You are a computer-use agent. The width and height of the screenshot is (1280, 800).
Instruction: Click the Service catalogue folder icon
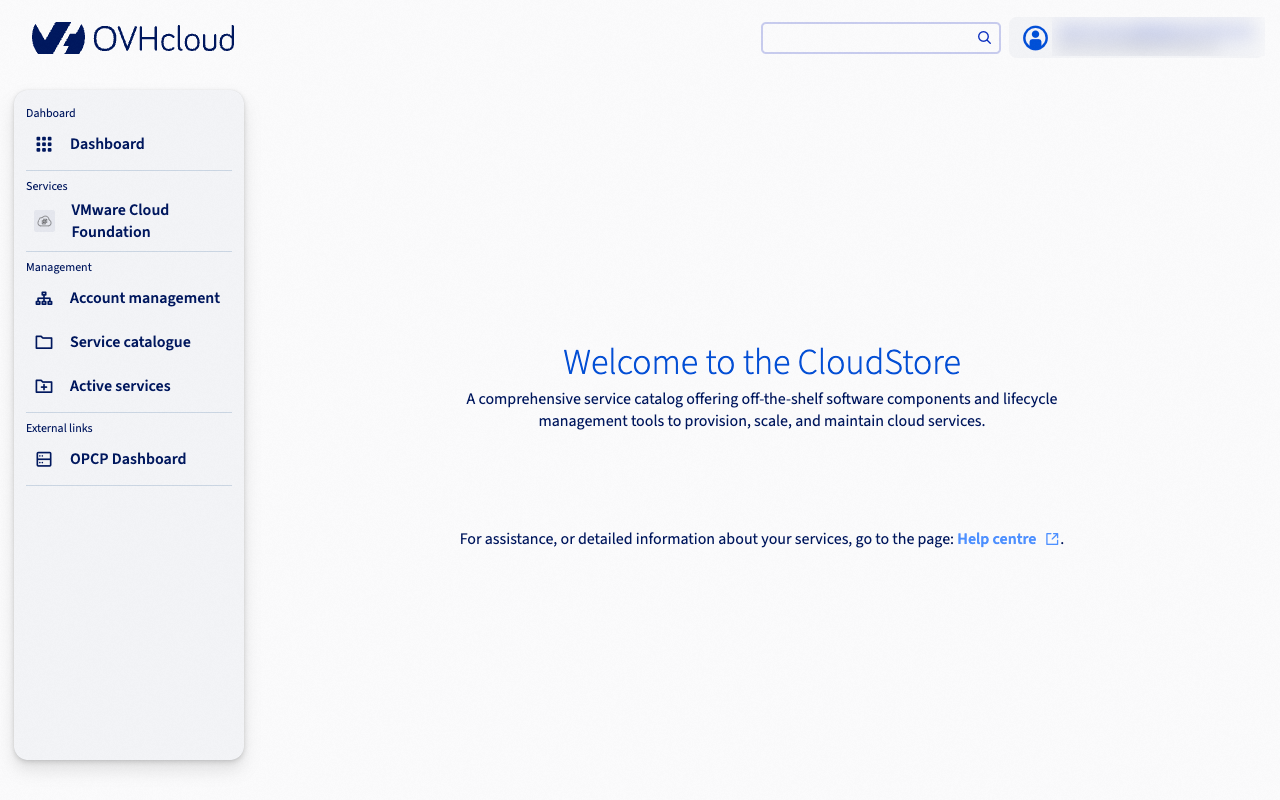(x=43, y=341)
